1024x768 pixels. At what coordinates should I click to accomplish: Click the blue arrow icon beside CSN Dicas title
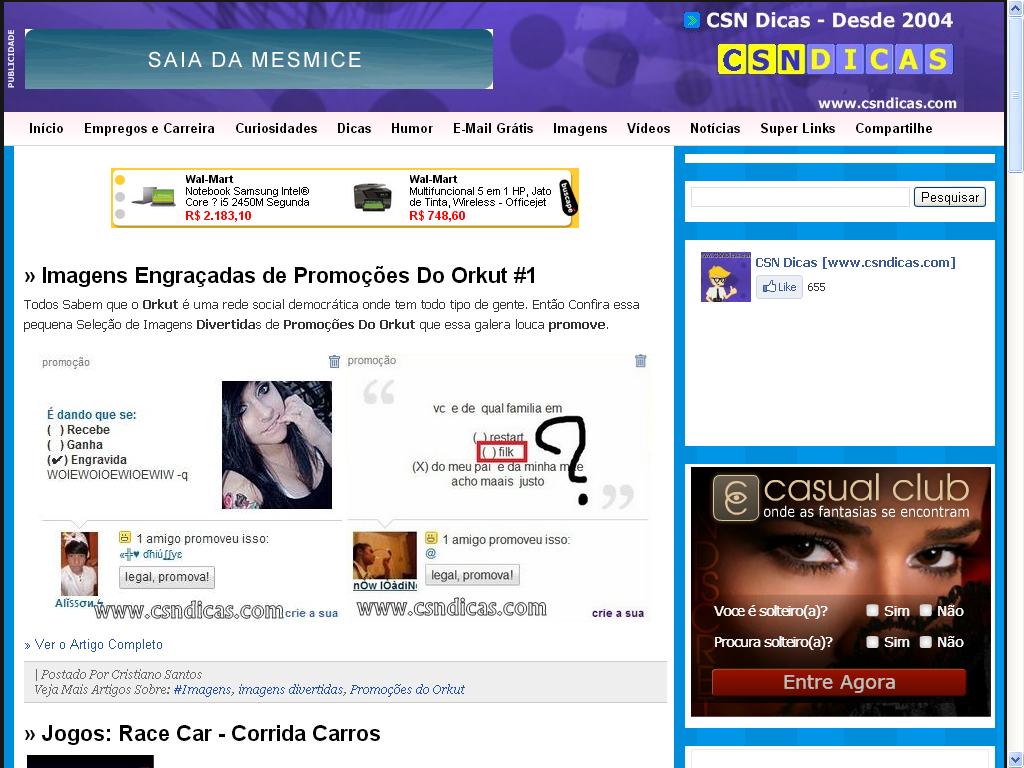pos(692,20)
